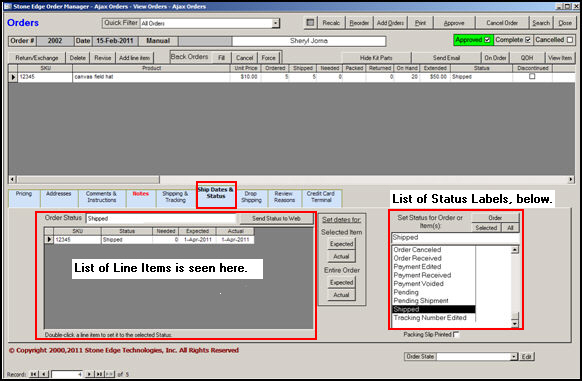This screenshot has width=582, height=381.
Task: Select row marker for SKU 12345 in order grid
Action: click(x=13, y=77)
